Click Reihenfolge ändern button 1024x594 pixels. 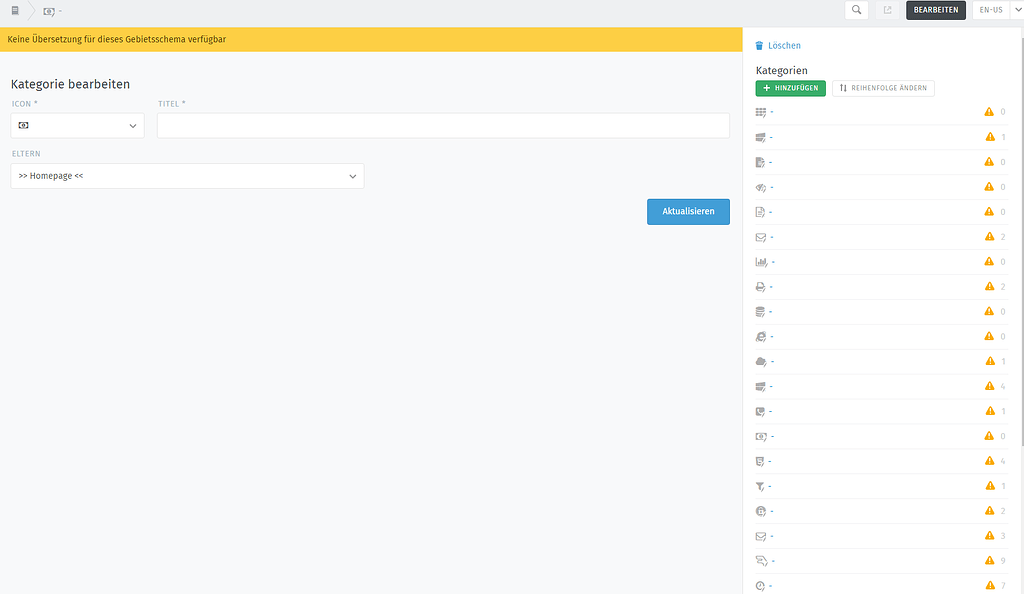883,88
